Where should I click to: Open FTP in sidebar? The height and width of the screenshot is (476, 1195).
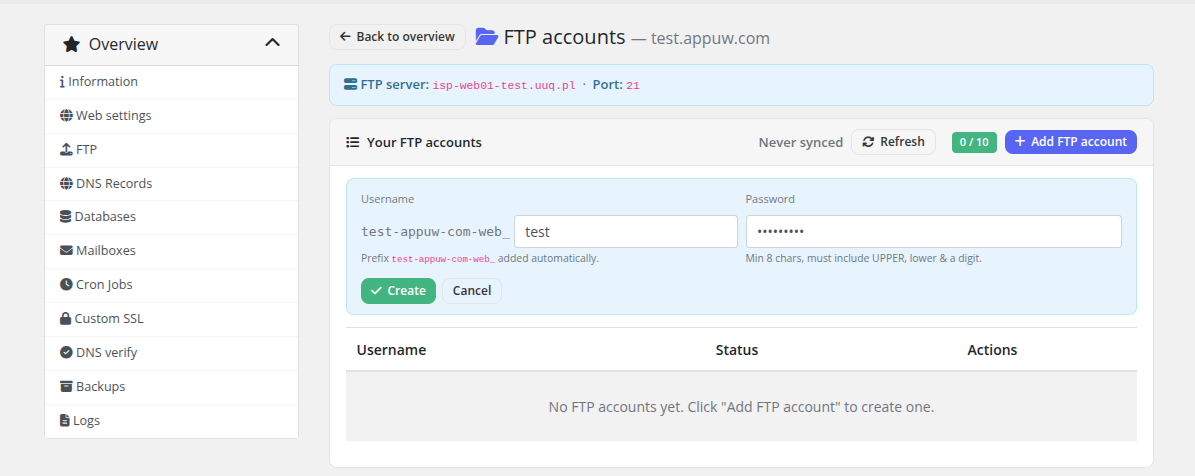click(x=171, y=150)
